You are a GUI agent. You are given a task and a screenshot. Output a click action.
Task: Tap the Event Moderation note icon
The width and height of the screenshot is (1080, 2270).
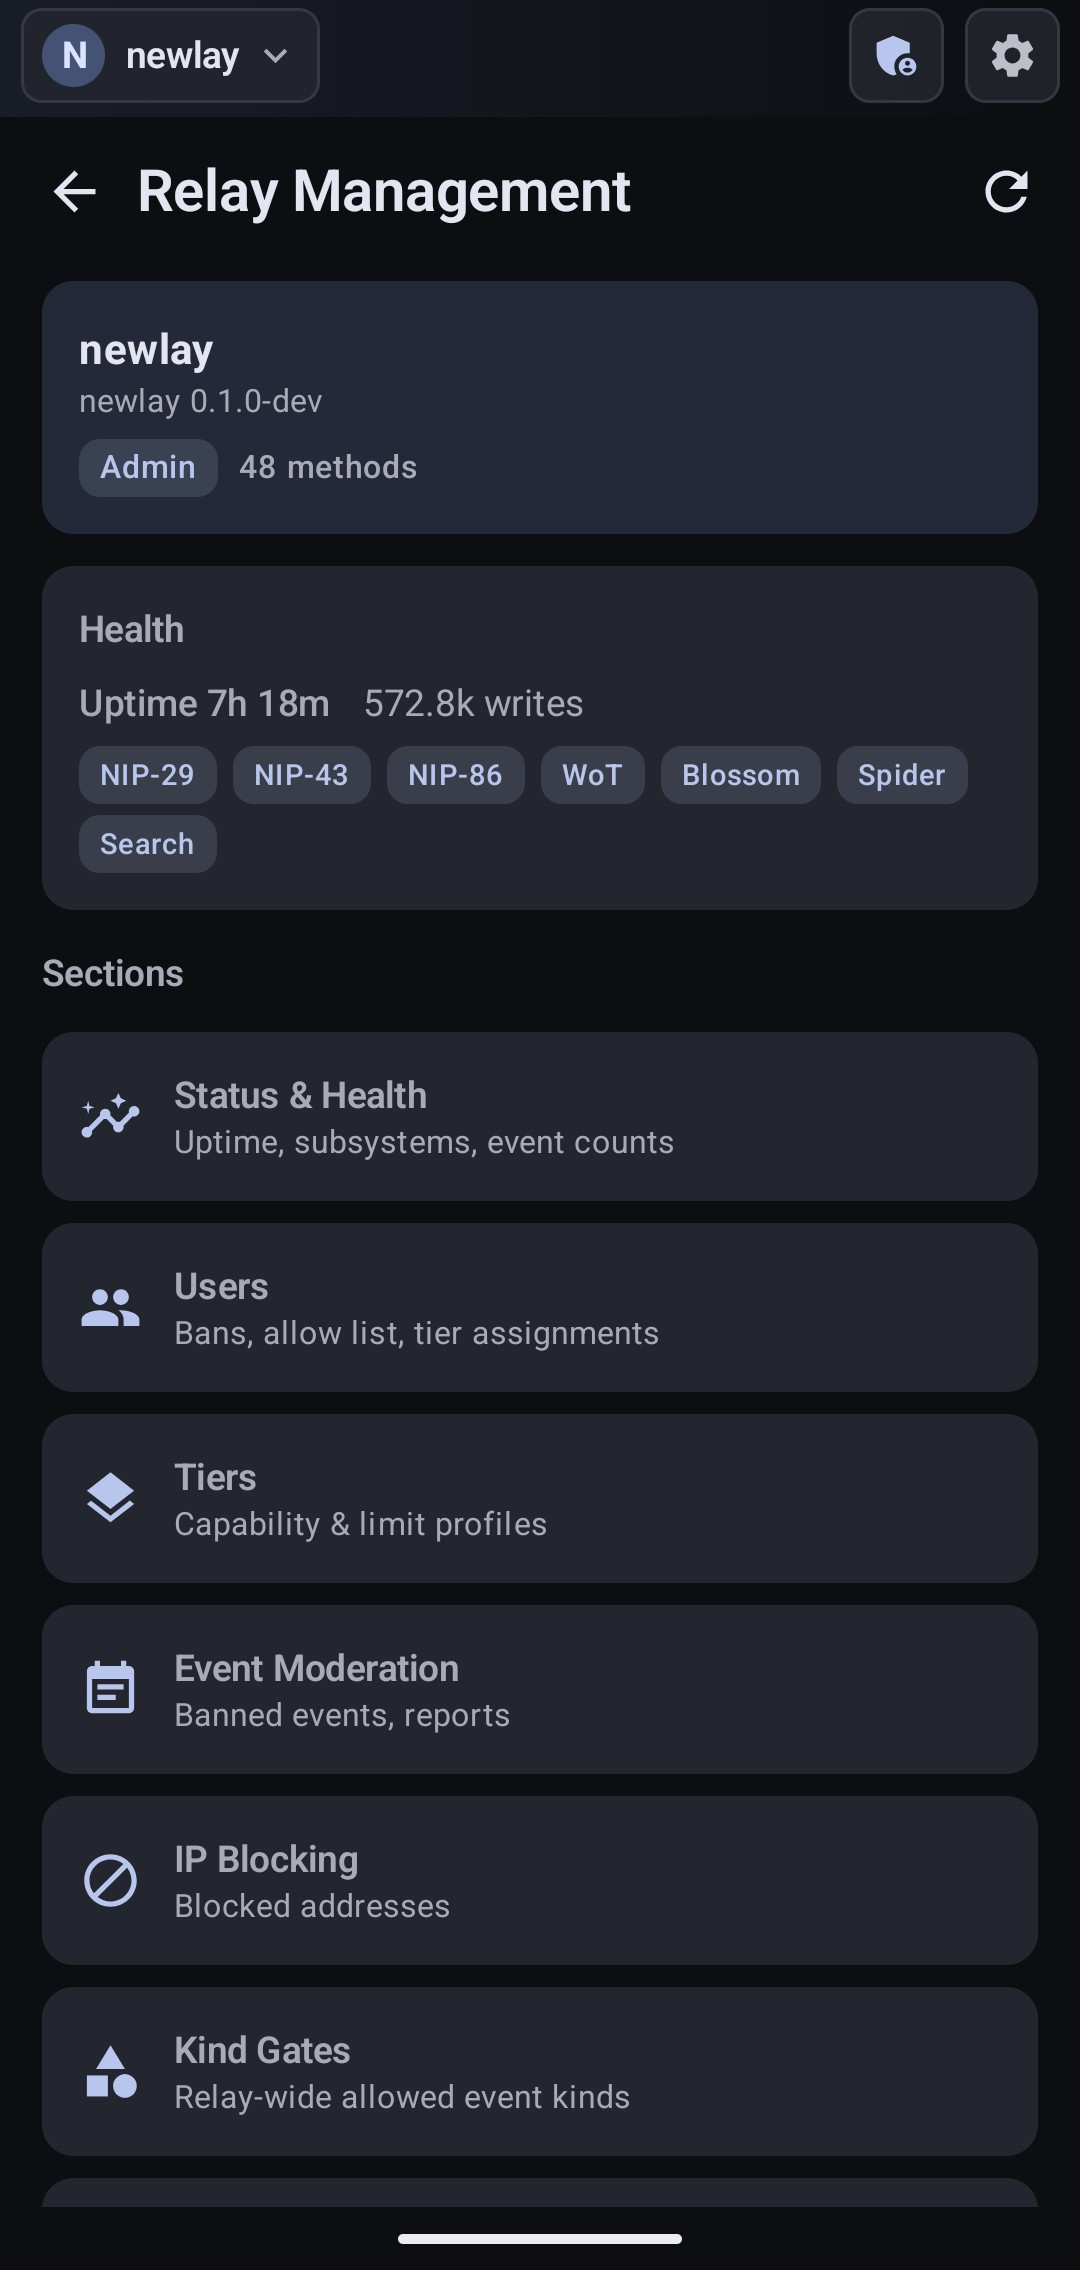click(x=110, y=1689)
